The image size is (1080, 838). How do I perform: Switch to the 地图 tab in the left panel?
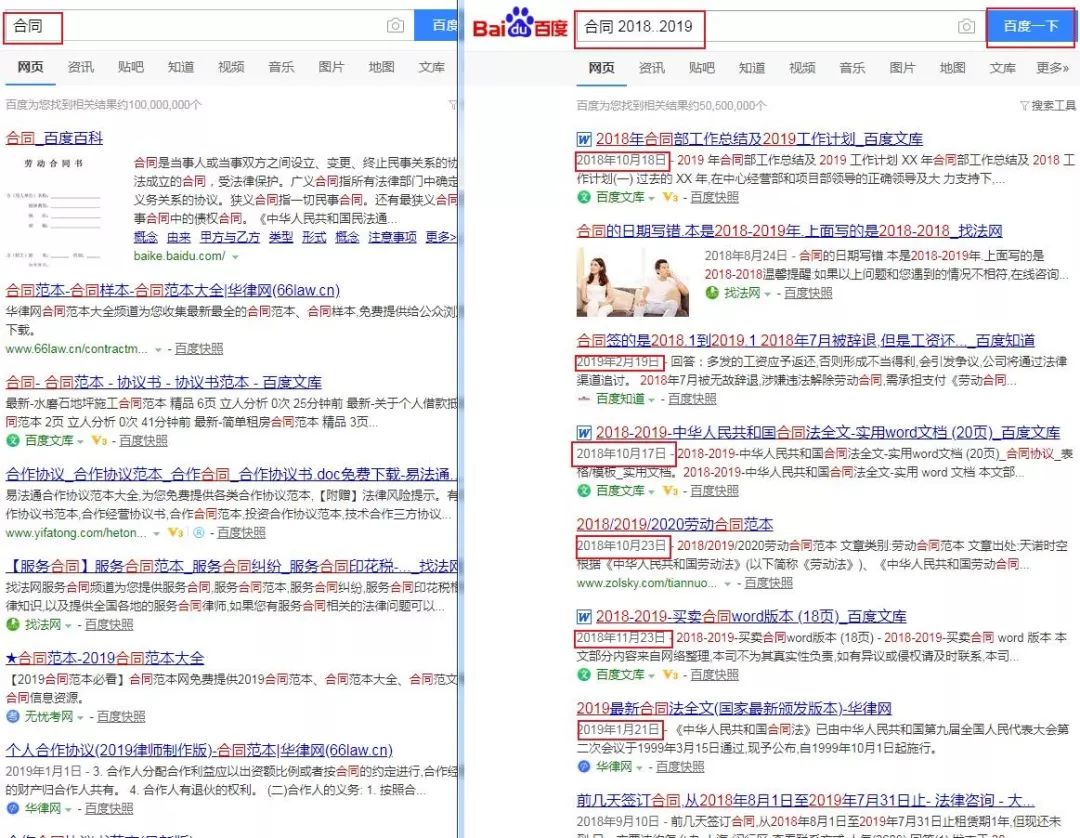click(382, 67)
